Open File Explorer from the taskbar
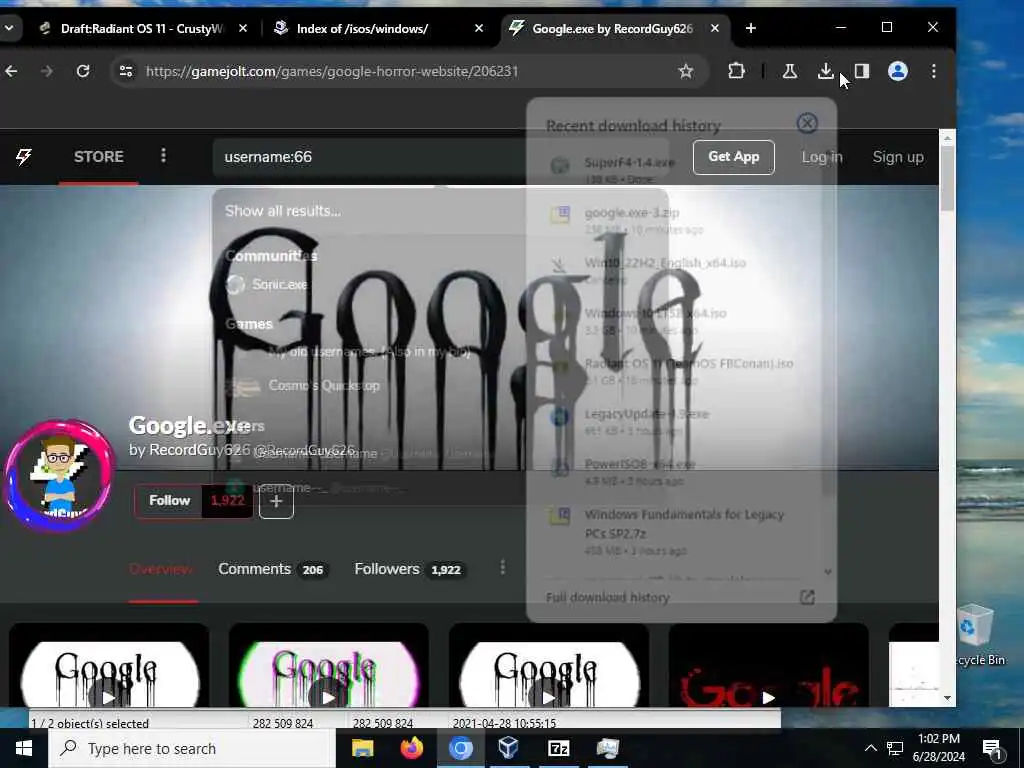The width and height of the screenshot is (1024, 768). click(x=362, y=748)
